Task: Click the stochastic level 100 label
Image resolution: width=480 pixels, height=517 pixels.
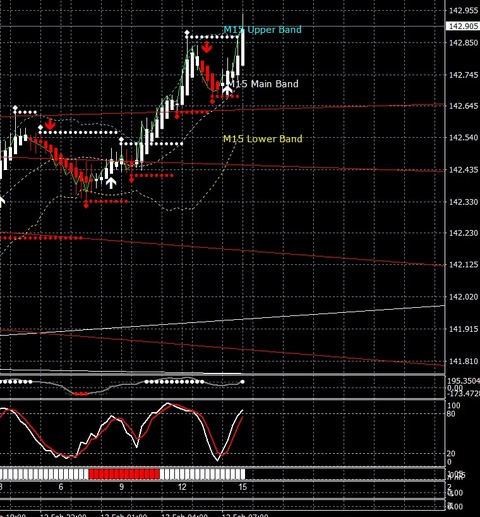Action: click(x=454, y=406)
